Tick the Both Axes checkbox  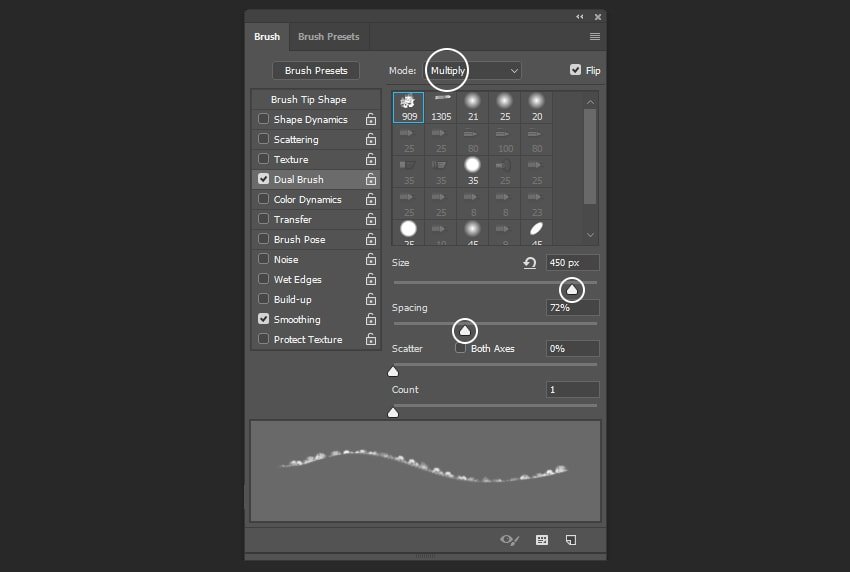[x=461, y=349]
